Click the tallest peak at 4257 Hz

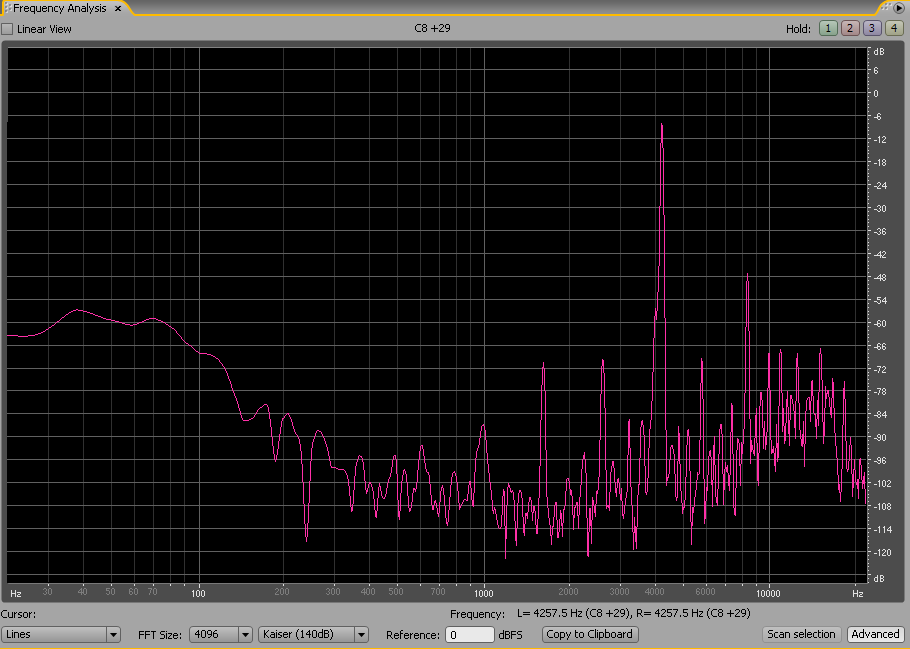(662, 125)
